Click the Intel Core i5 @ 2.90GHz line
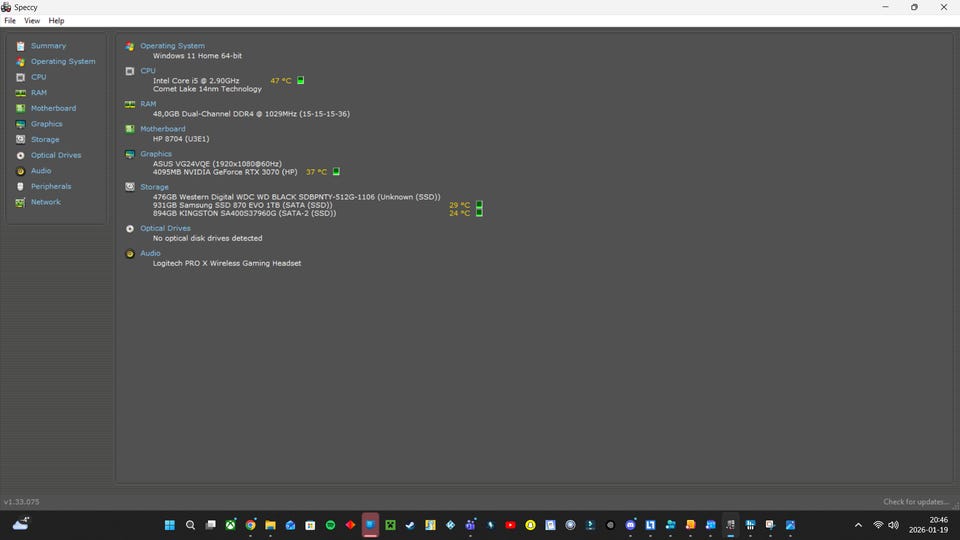The height and width of the screenshot is (540, 960). point(196,81)
